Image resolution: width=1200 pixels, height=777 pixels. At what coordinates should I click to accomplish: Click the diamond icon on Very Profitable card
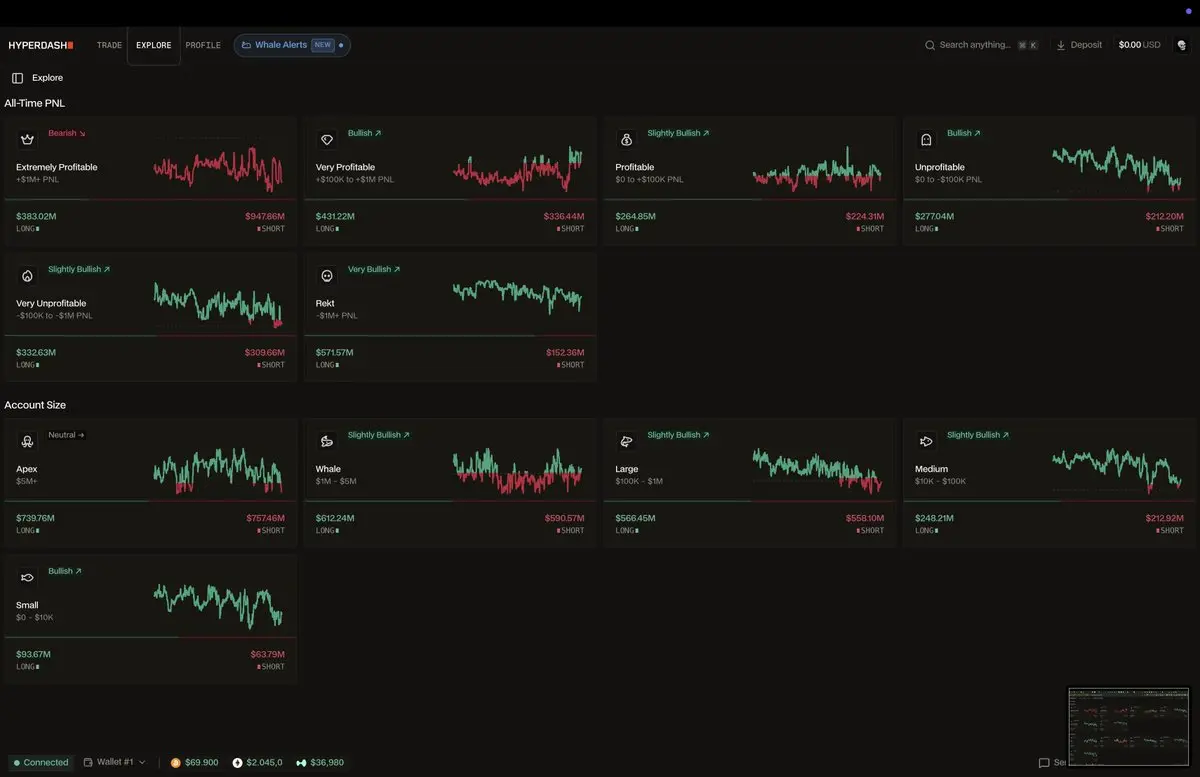(x=327, y=140)
